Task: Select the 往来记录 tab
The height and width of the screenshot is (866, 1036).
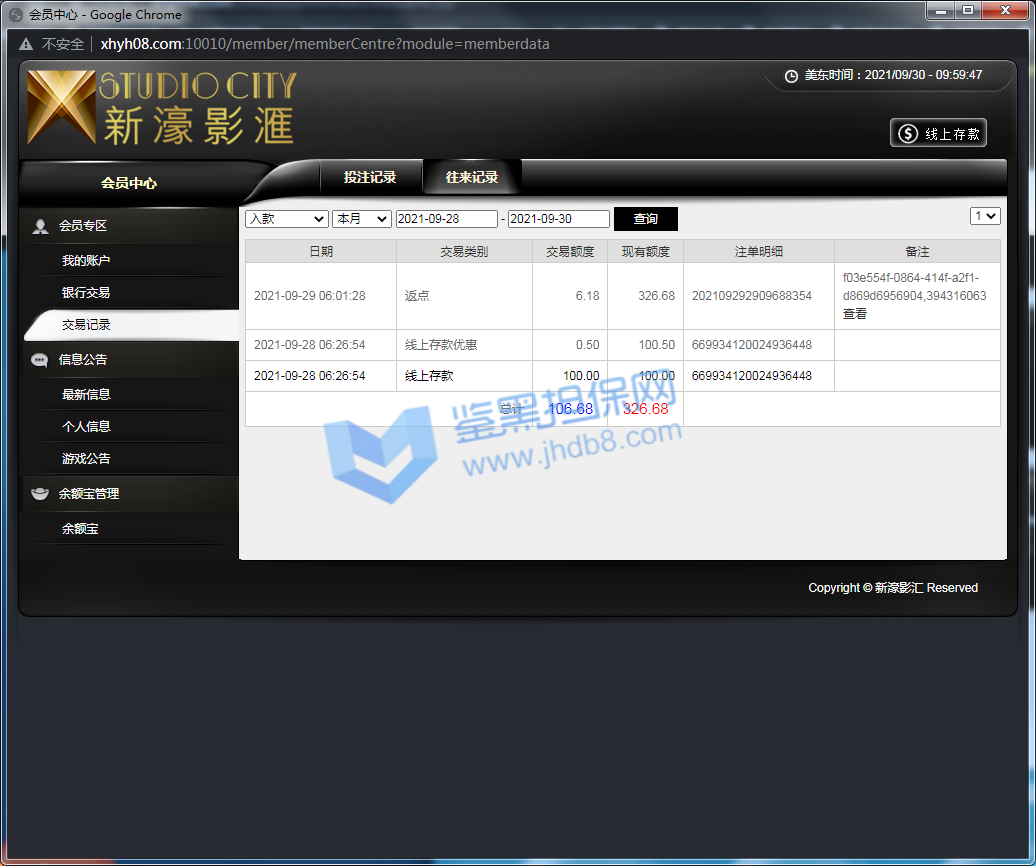Action: [x=472, y=177]
